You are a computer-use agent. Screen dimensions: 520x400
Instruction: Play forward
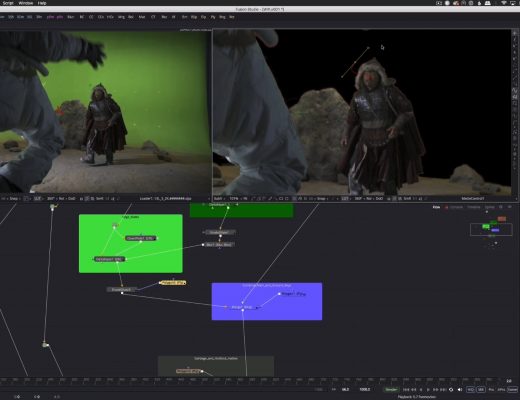[x=428, y=389]
